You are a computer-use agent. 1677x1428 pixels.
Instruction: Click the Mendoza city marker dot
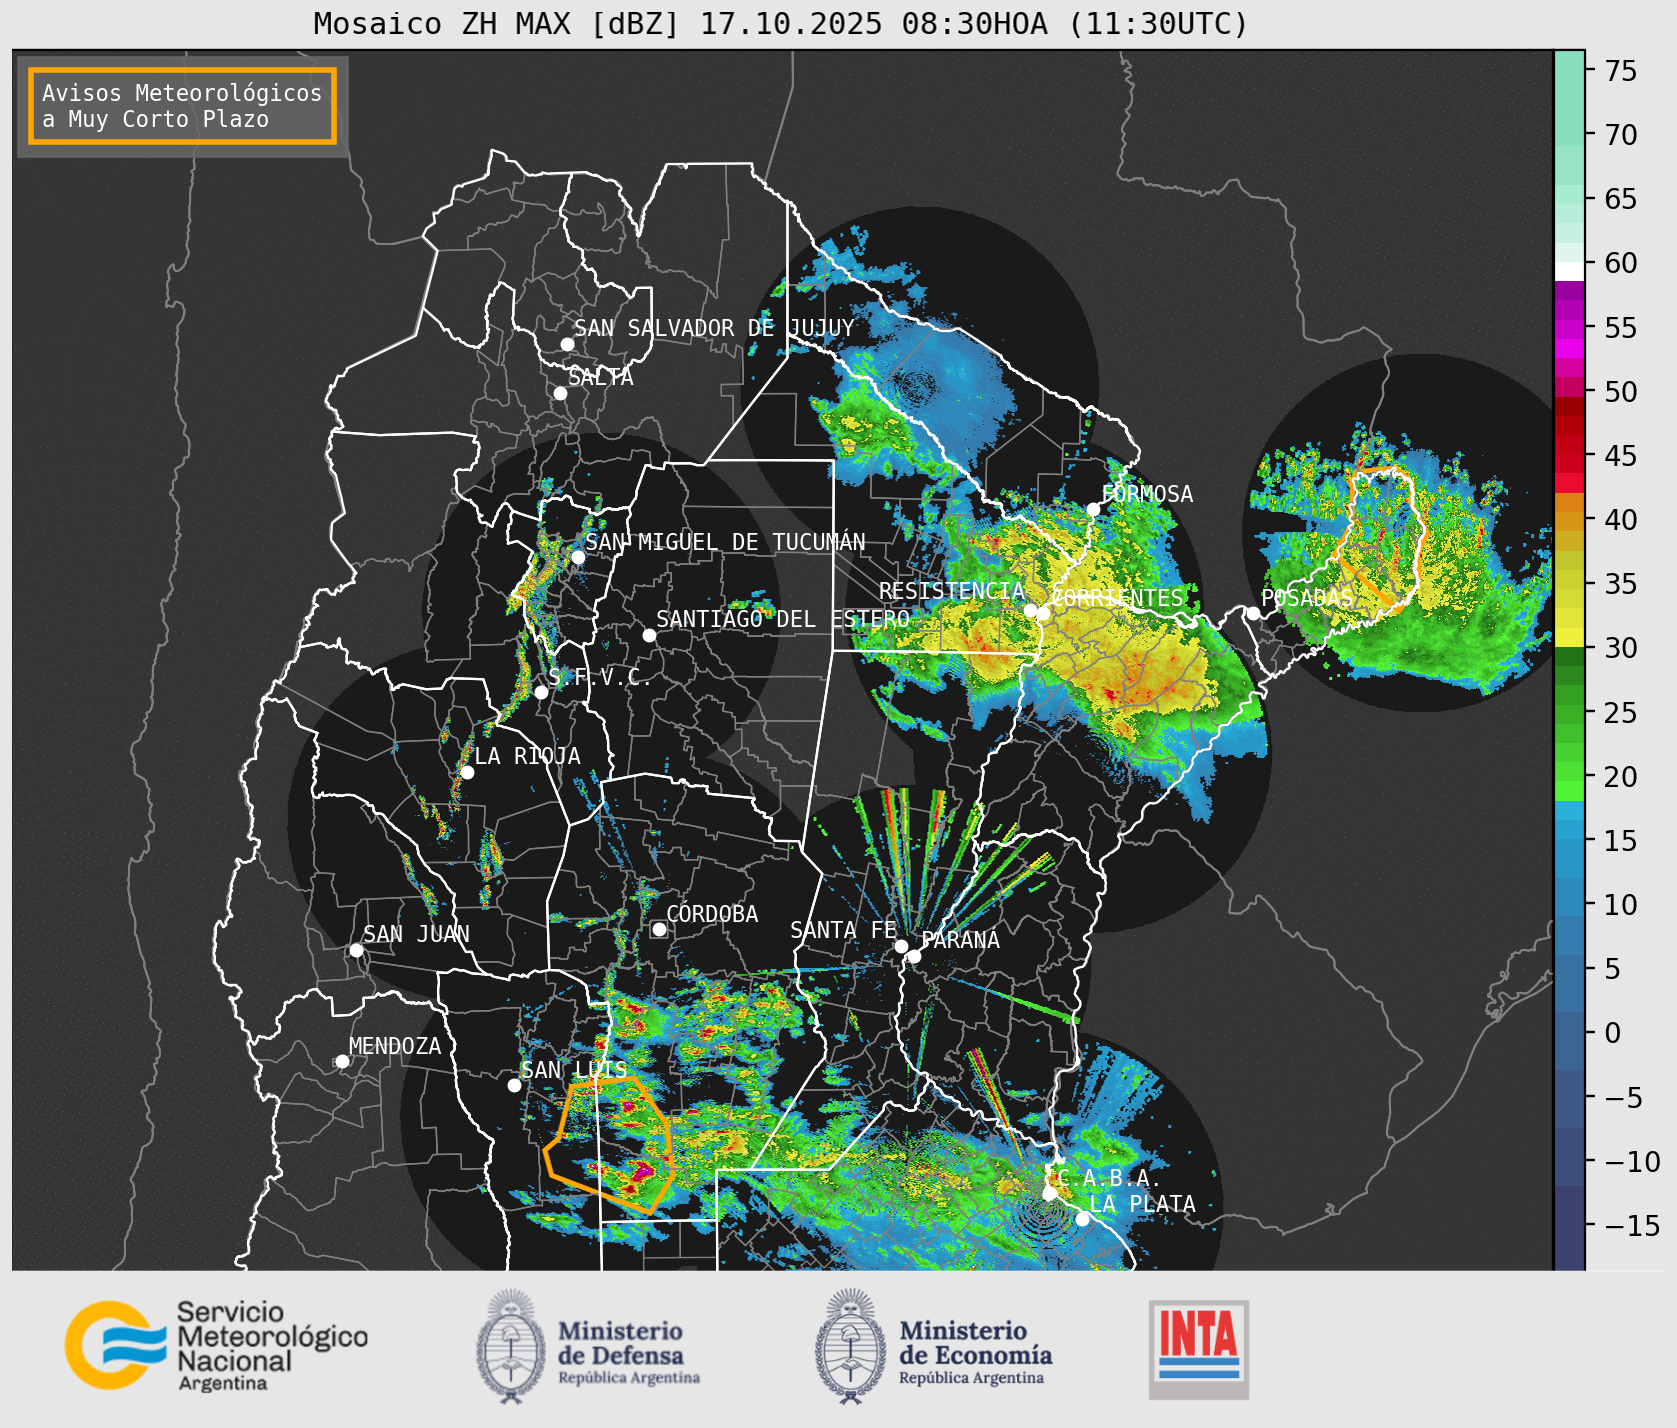[x=342, y=1061]
